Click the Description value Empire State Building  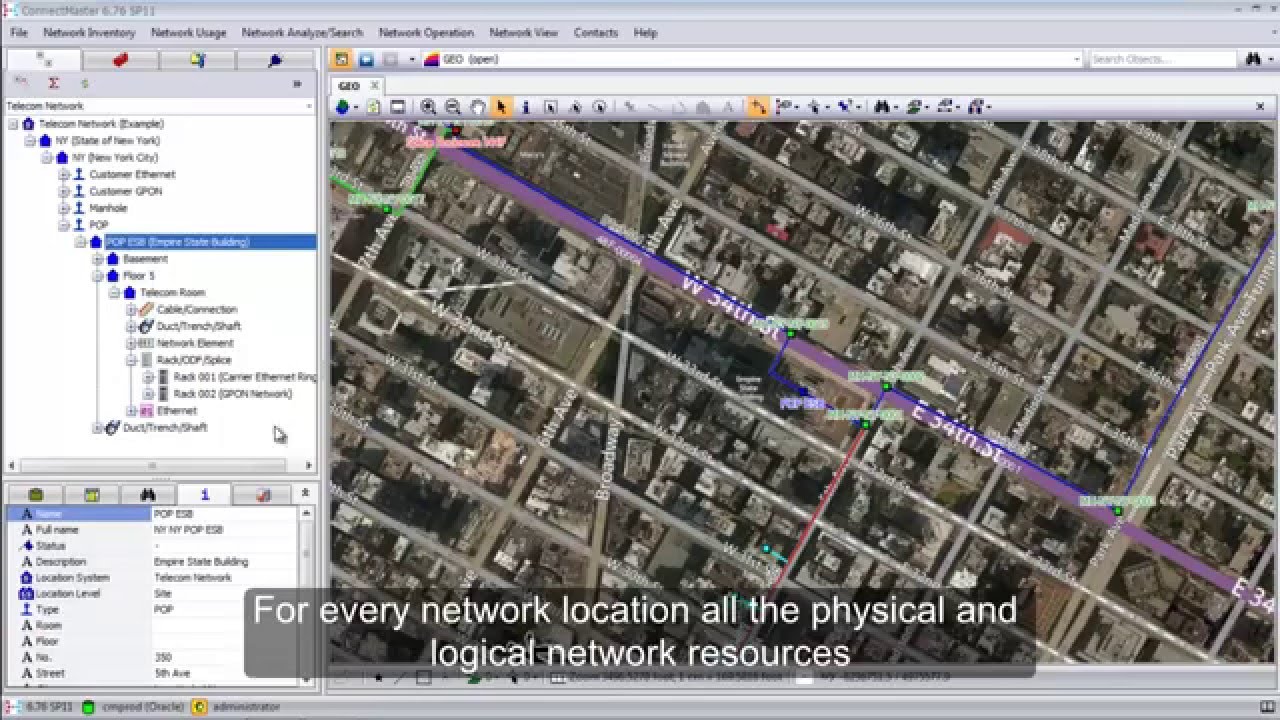pyautogui.click(x=201, y=562)
